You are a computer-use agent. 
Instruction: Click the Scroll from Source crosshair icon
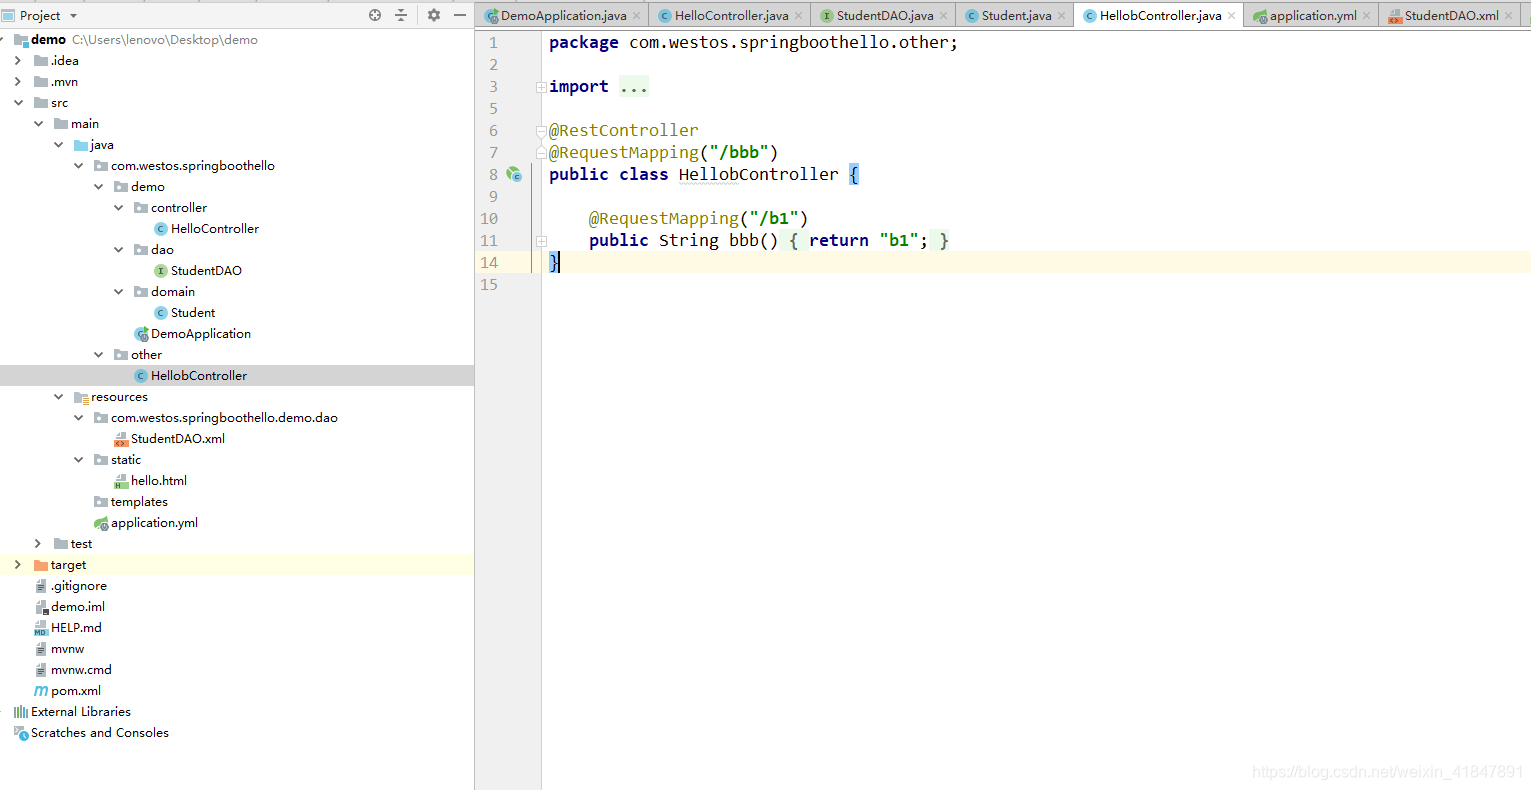click(x=374, y=15)
